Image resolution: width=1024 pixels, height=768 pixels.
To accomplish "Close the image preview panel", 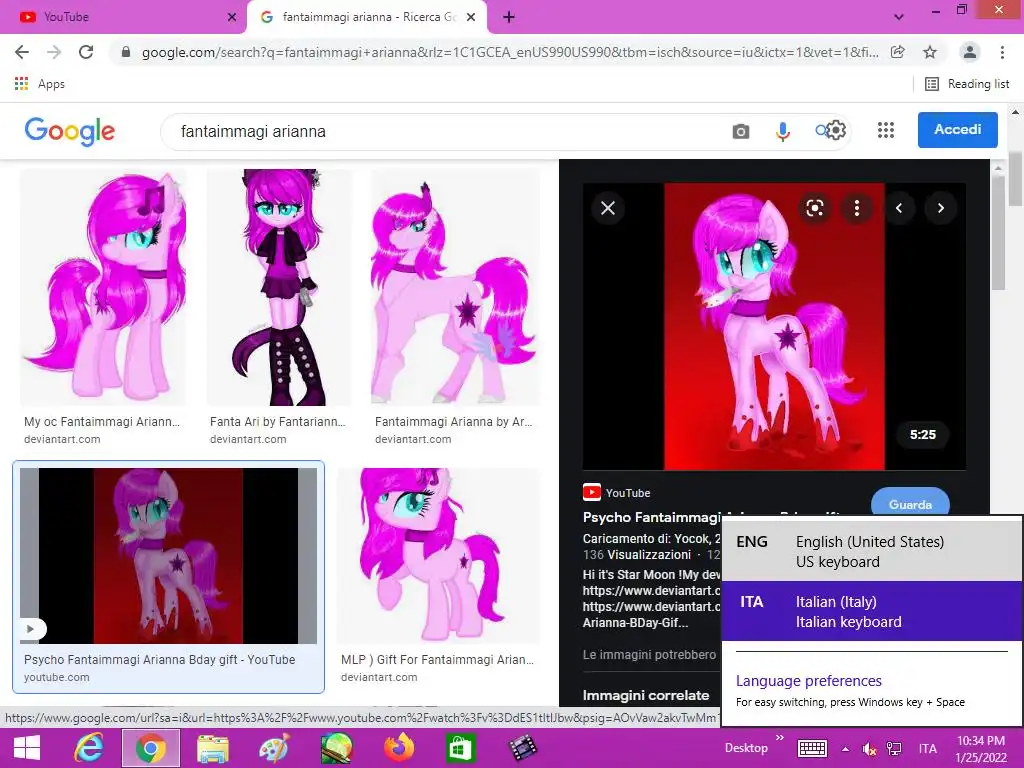I will pyautogui.click(x=608, y=208).
